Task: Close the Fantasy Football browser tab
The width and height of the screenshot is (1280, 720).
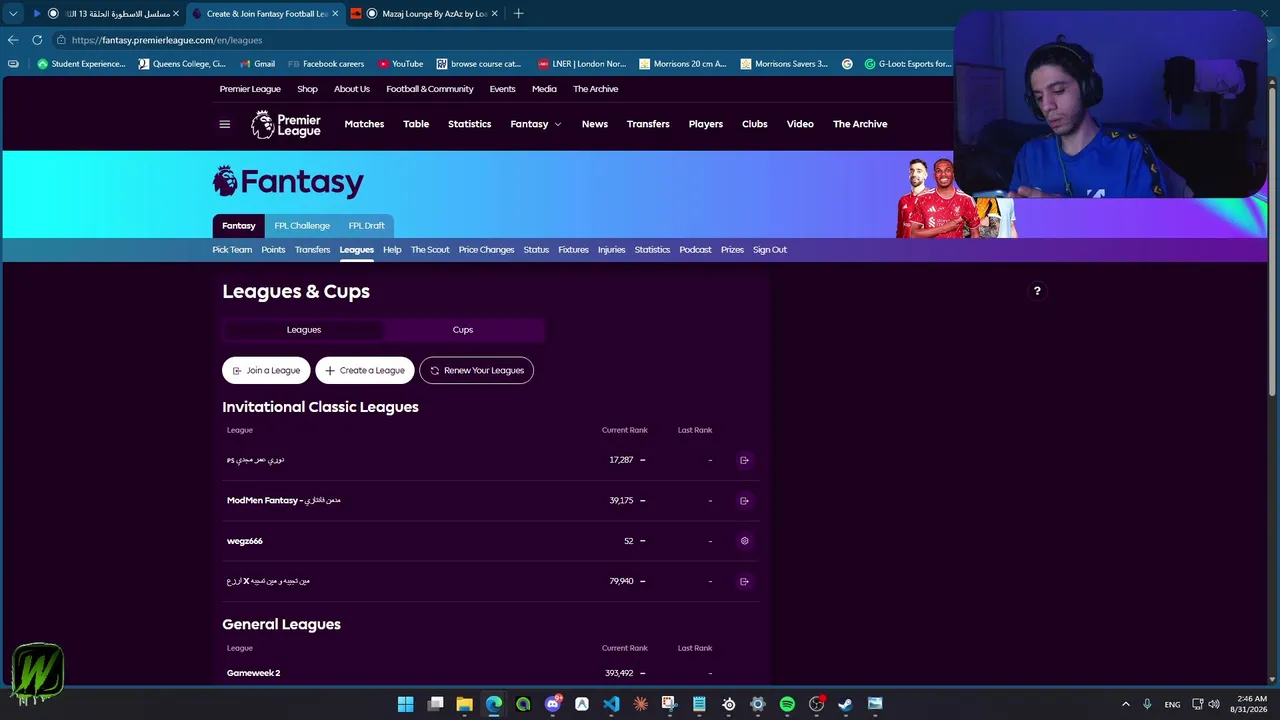Action: click(335, 14)
